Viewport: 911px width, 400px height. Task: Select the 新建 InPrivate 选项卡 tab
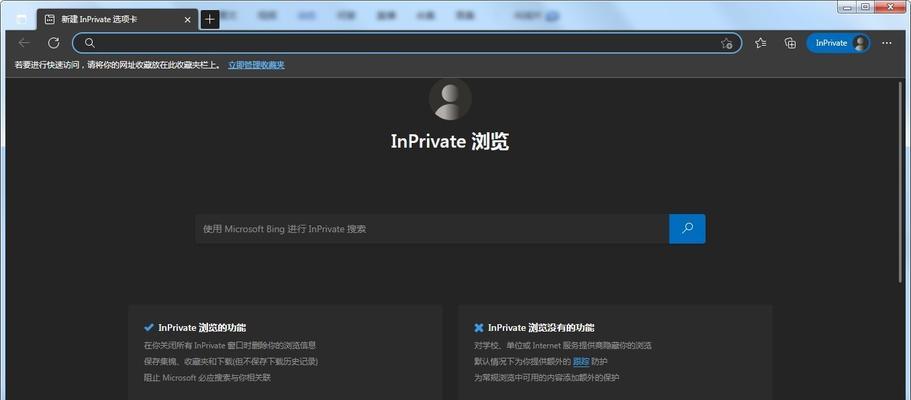tap(110, 19)
